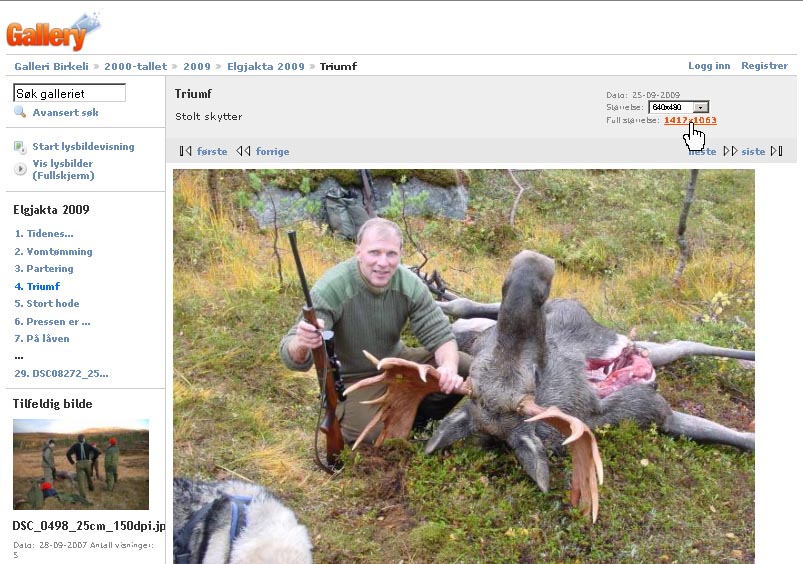Click the Søk galleriet search field
803x564 pixels.
coord(69,93)
